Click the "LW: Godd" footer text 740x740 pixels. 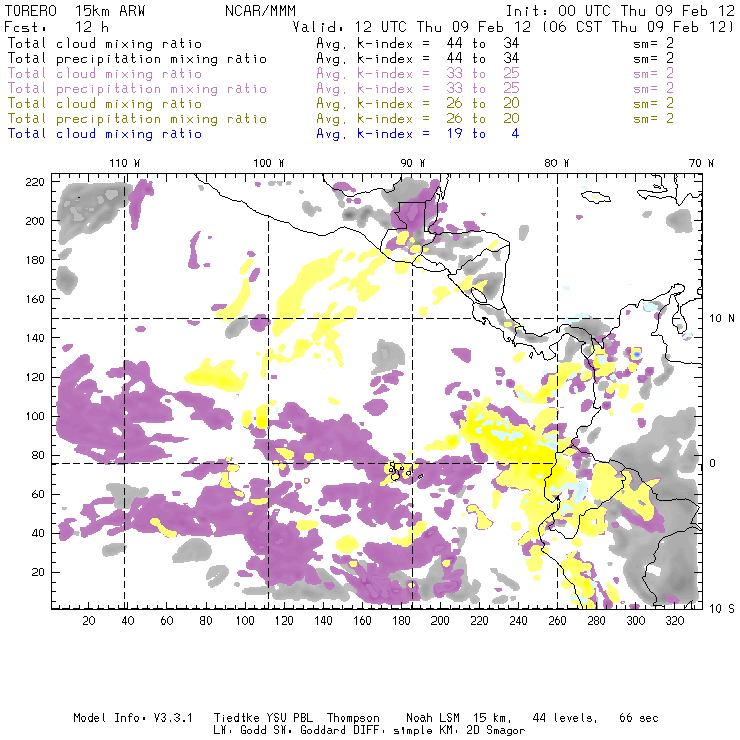[x=240, y=731]
